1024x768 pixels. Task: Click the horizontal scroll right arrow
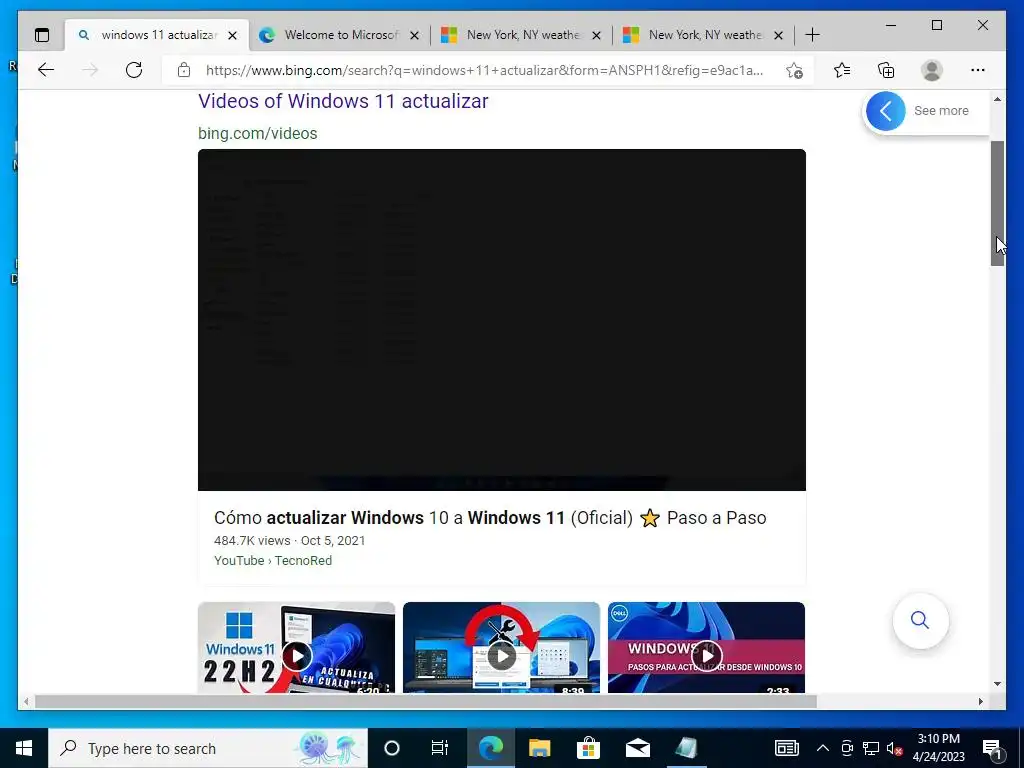click(x=980, y=701)
